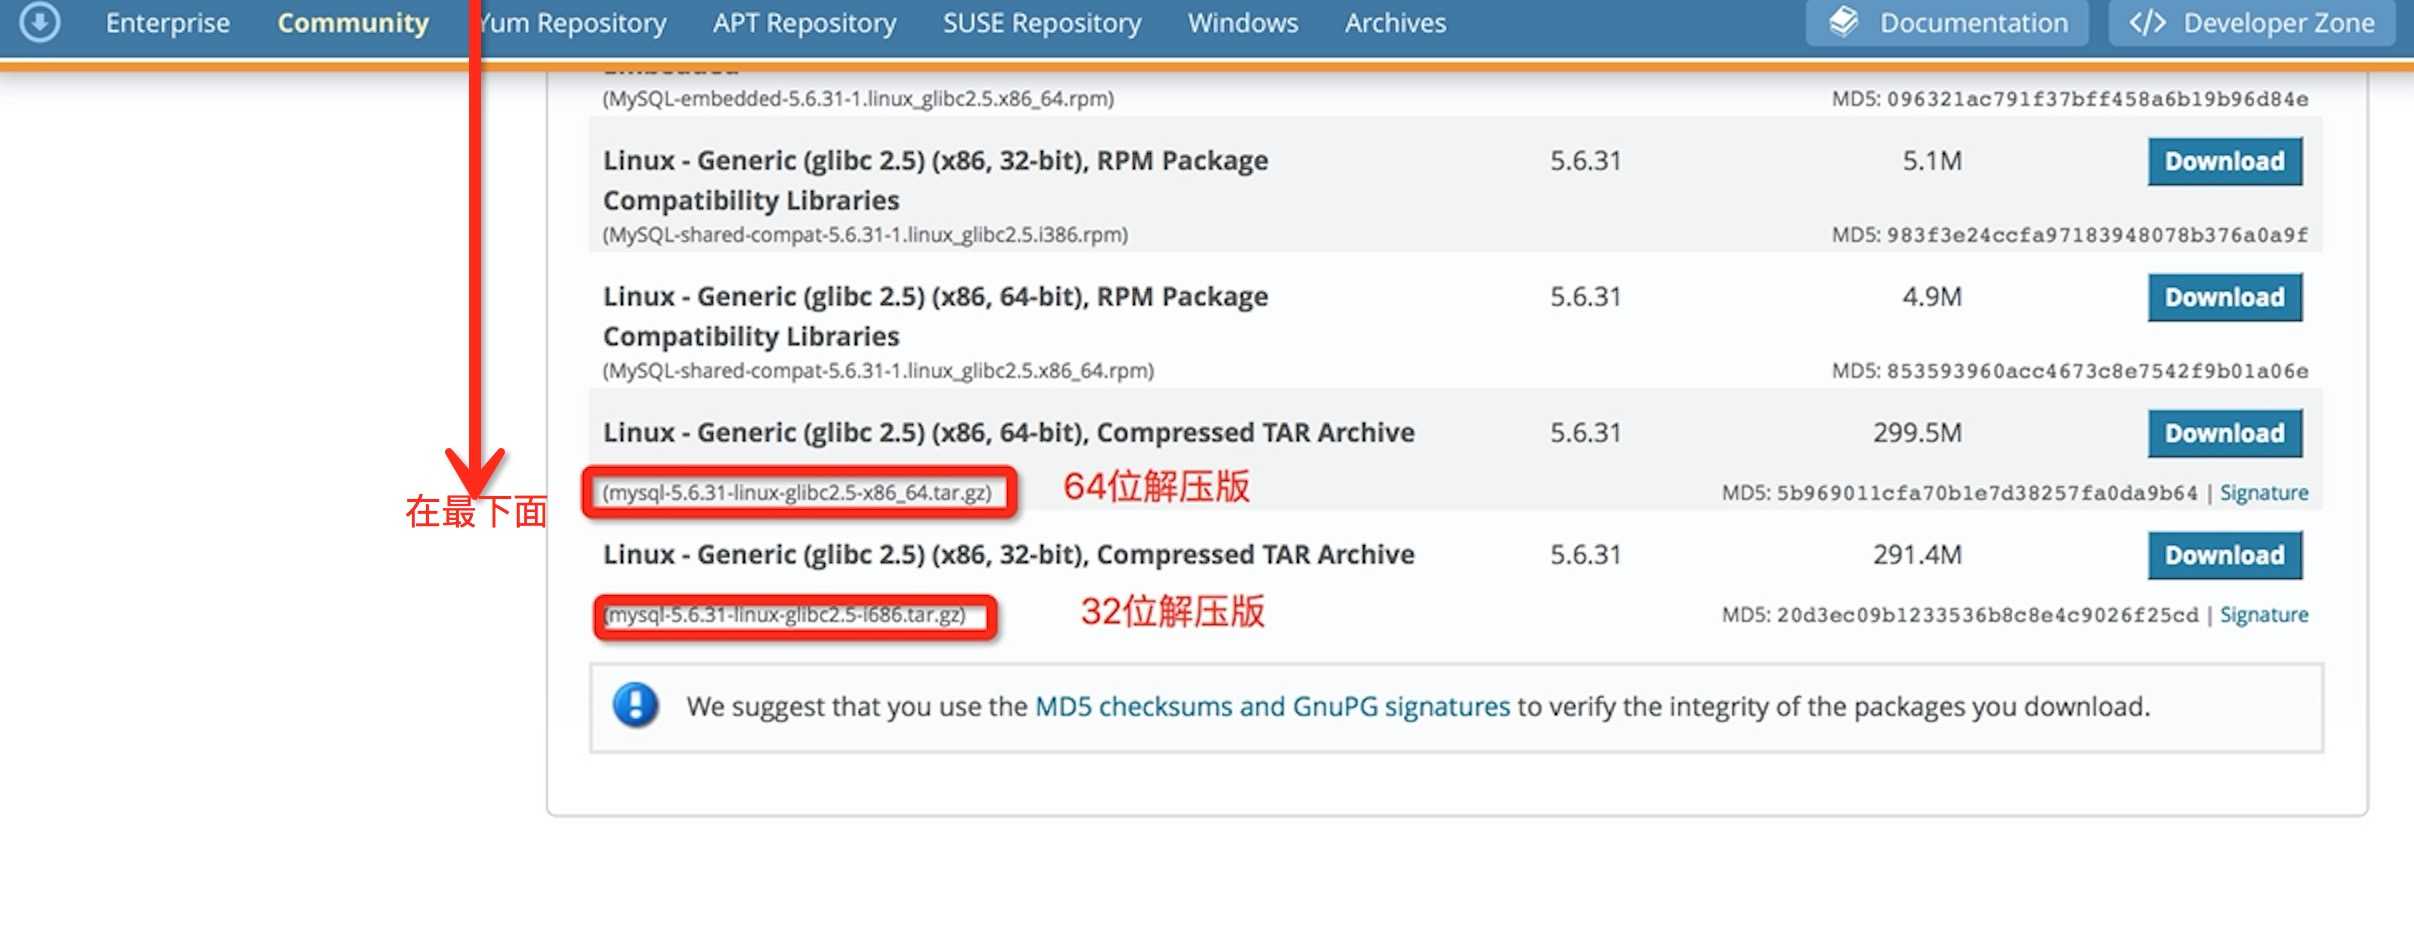Screen dimensions: 2414x932
Task: Click the 64-bit Compressed TAR Archive title
Action: [x=1009, y=433]
